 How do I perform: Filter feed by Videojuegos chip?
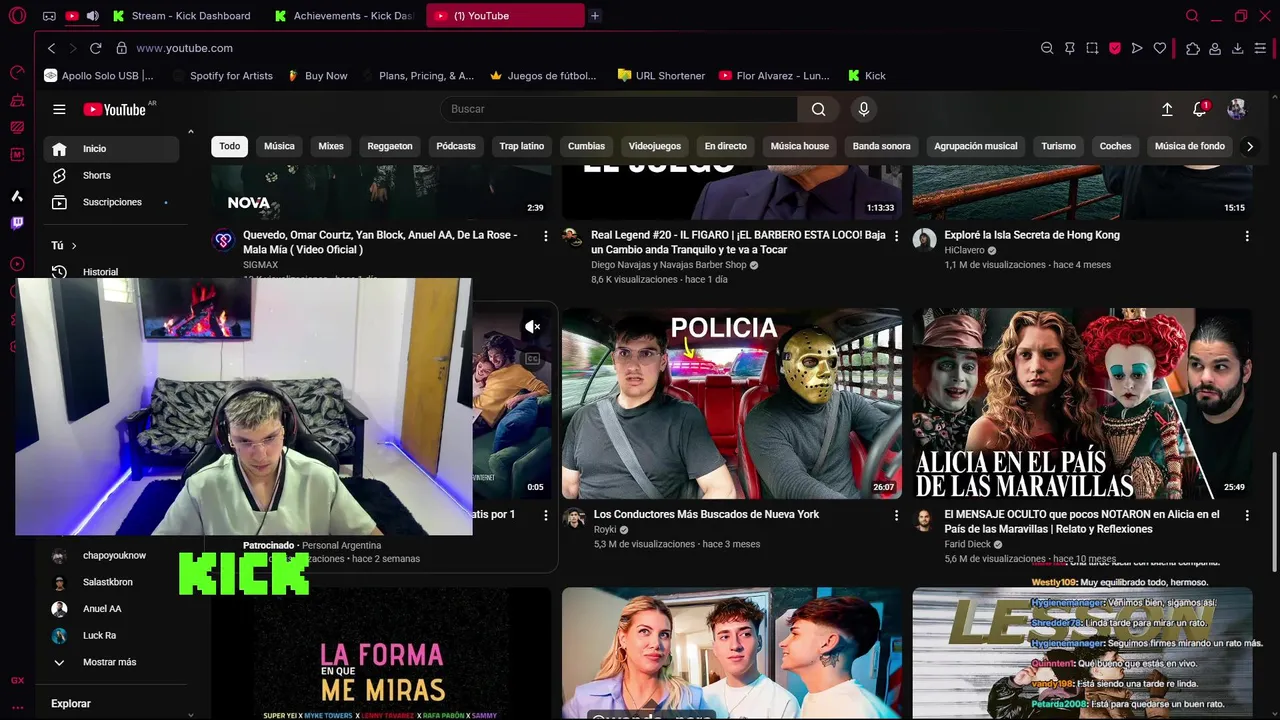[655, 146]
